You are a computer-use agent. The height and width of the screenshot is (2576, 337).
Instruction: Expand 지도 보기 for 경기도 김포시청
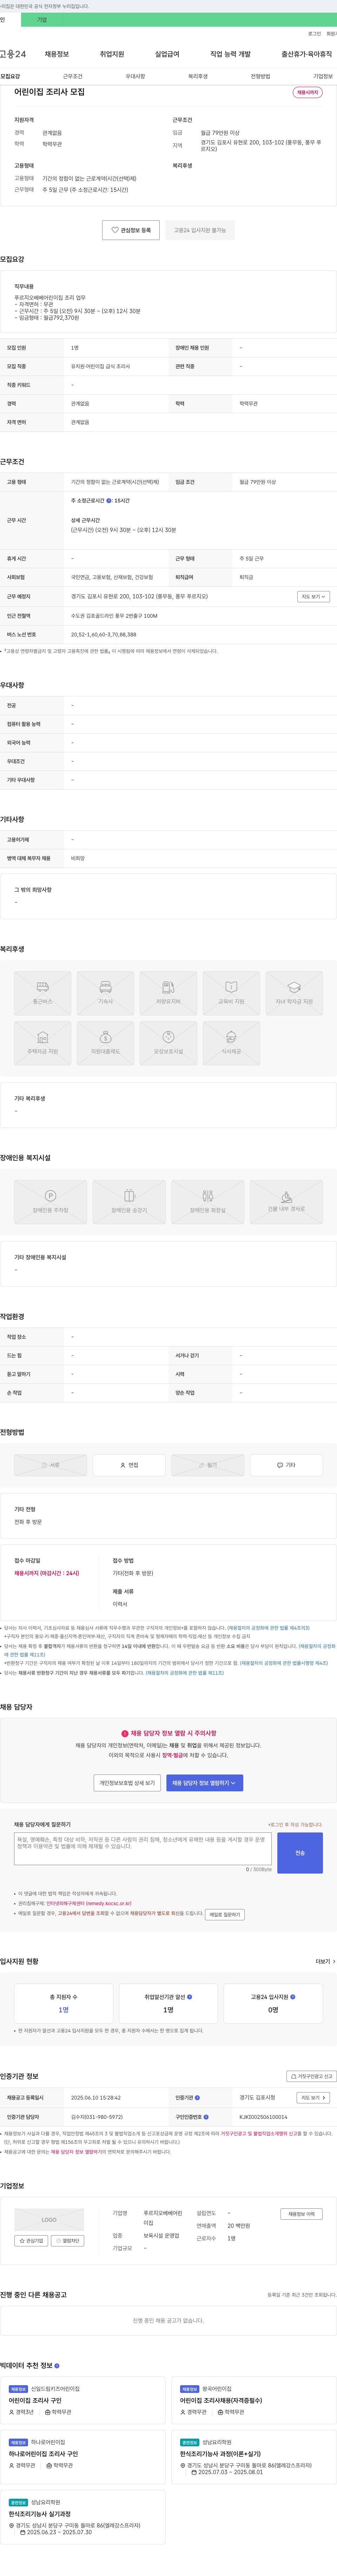pyautogui.click(x=313, y=2098)
